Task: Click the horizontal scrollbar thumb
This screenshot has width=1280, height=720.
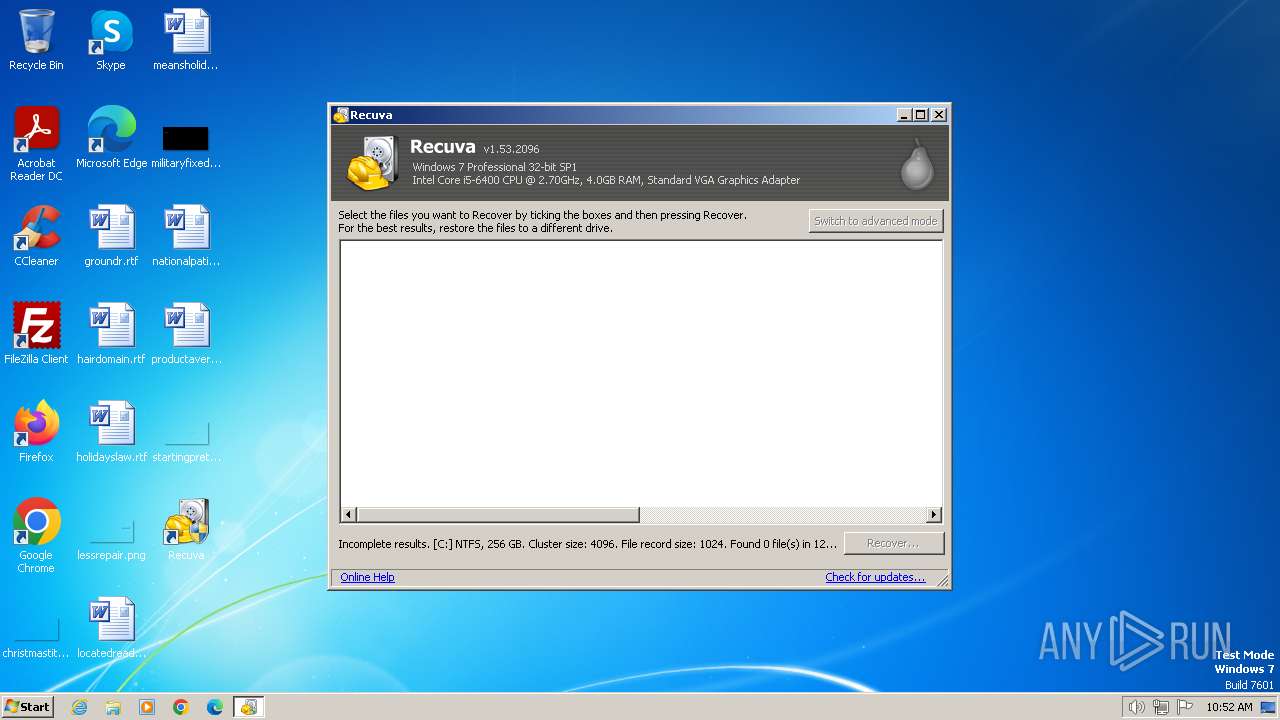Action: (497, 515)
